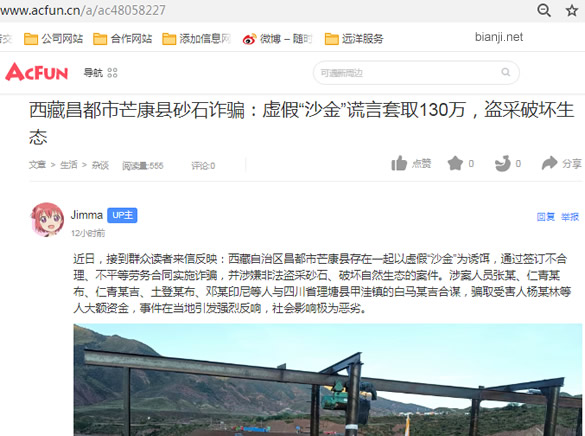Share the article via 分享 arrow icon
This screenshot has height=436, width=585.
point(561,163)
